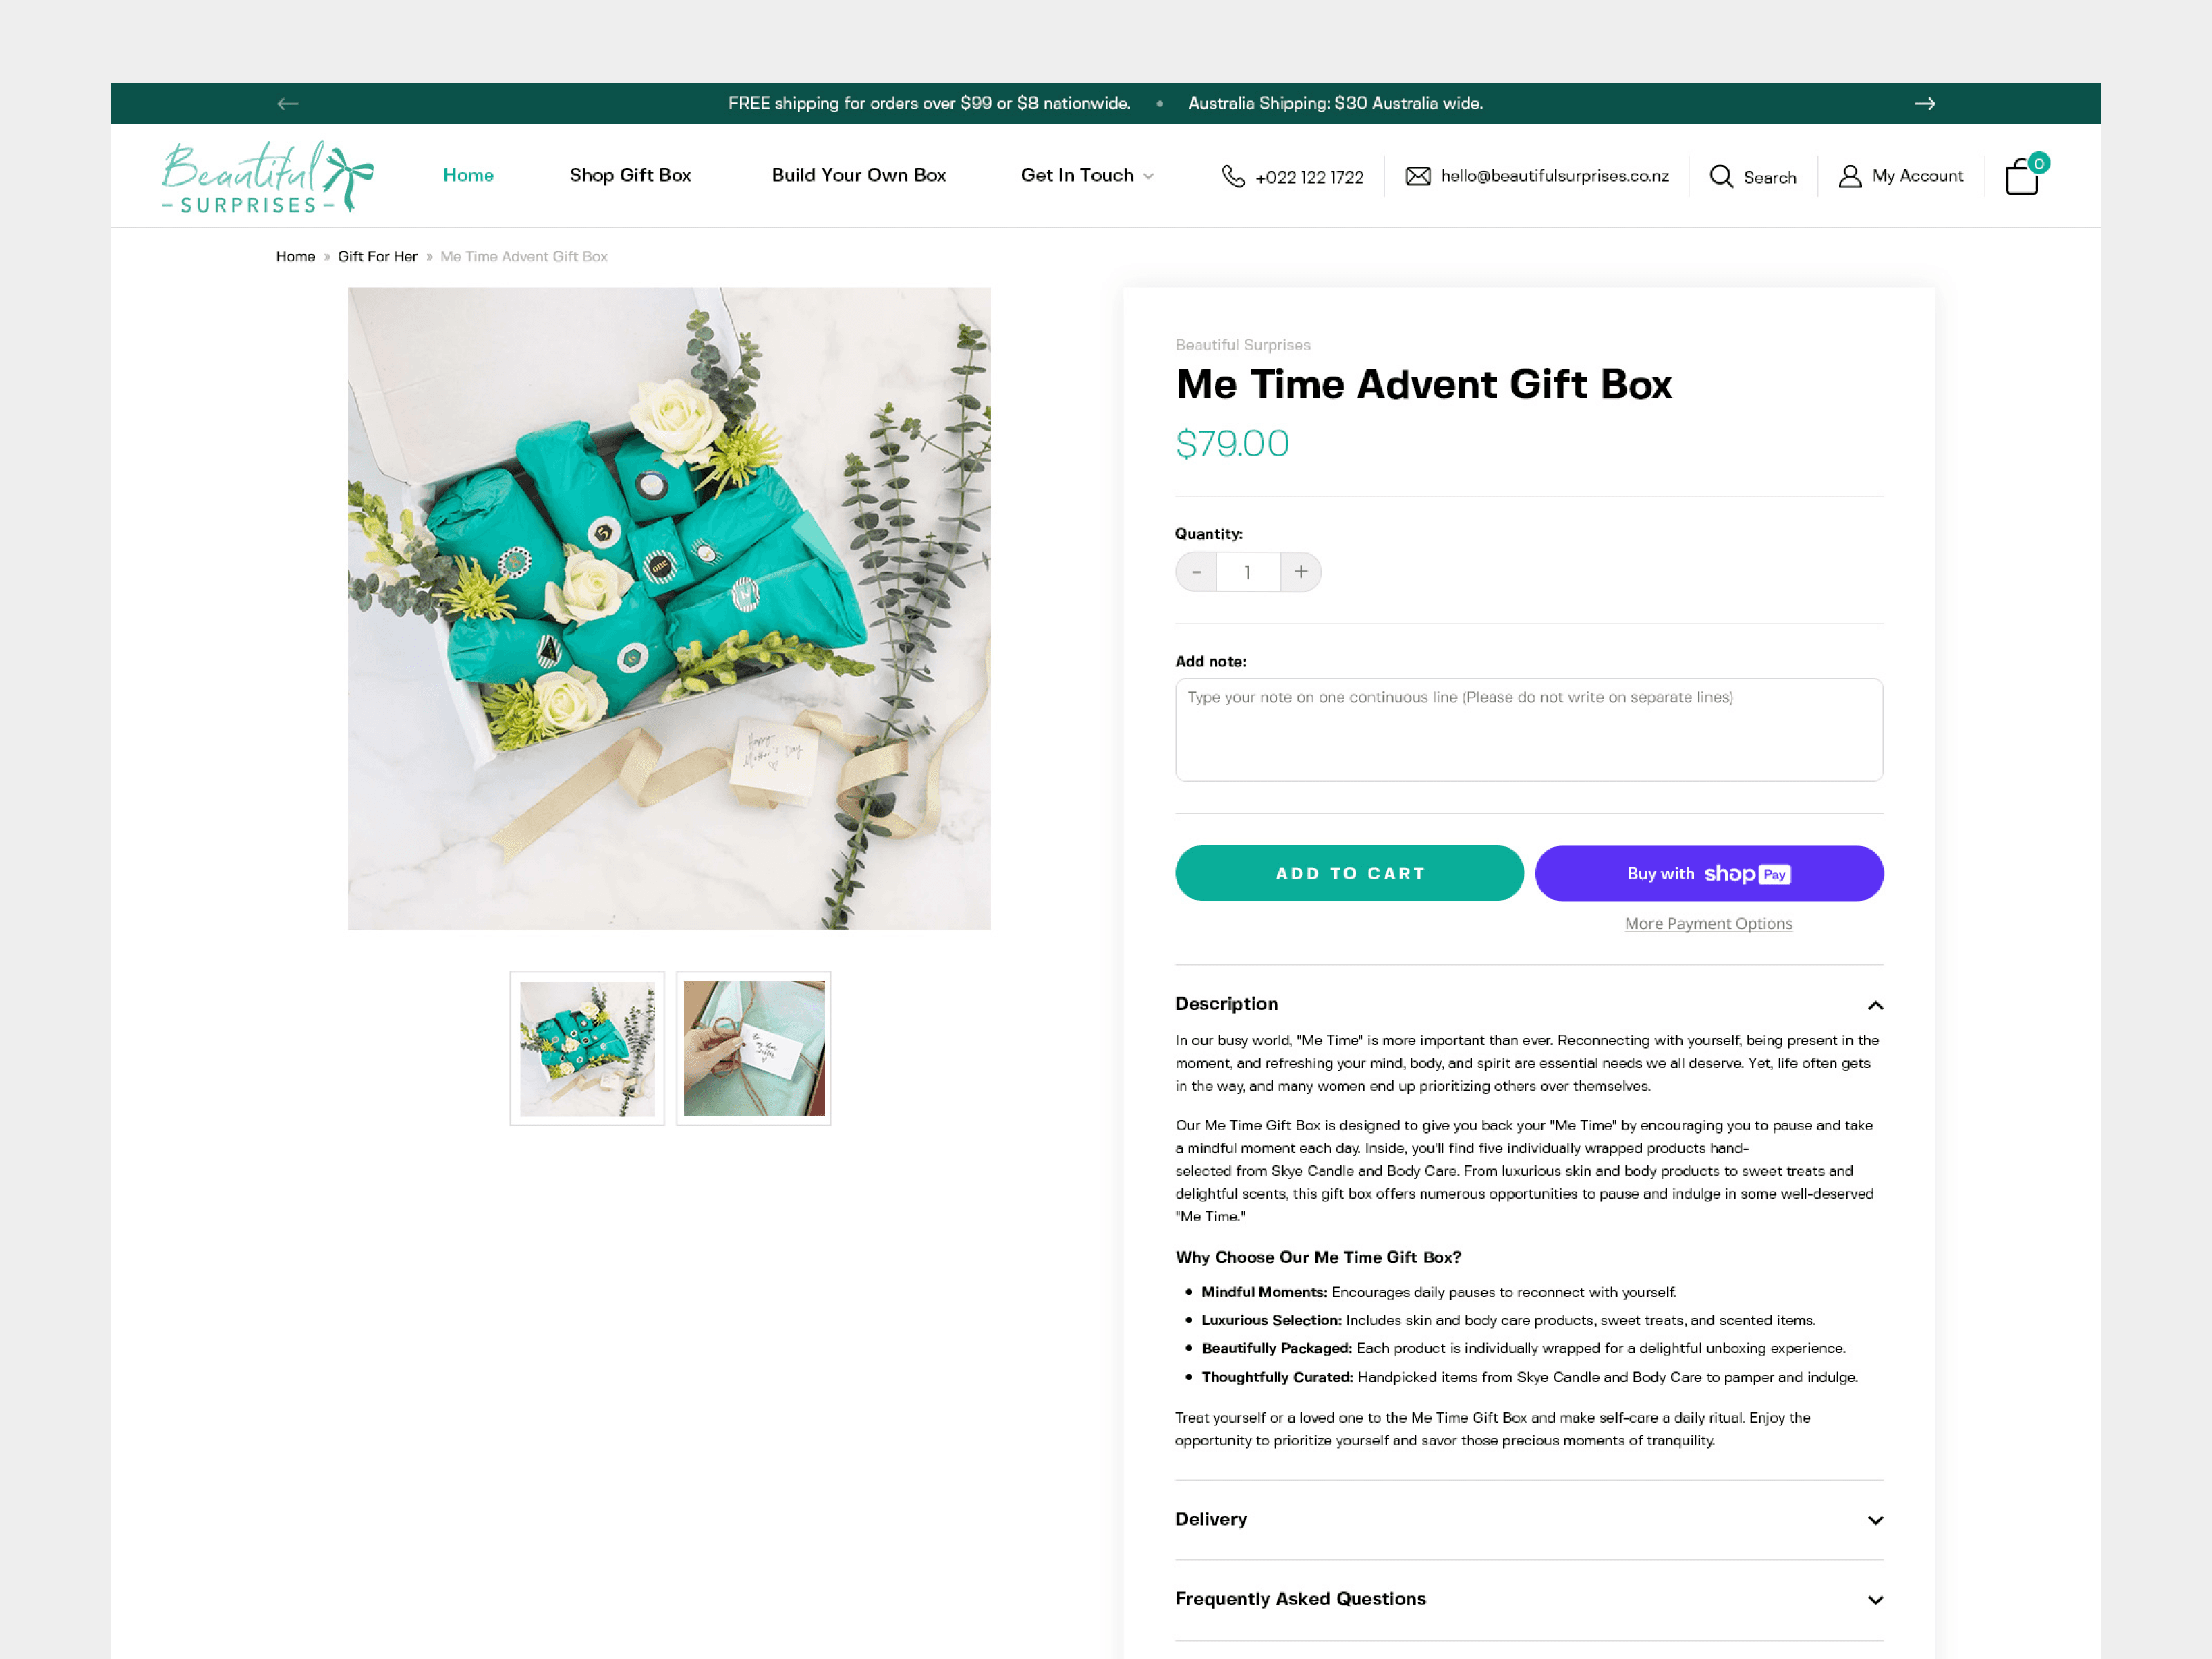Increase quantity with plus button
This screenshot has height=1659, width=2212.
(x=1300, y=572)
